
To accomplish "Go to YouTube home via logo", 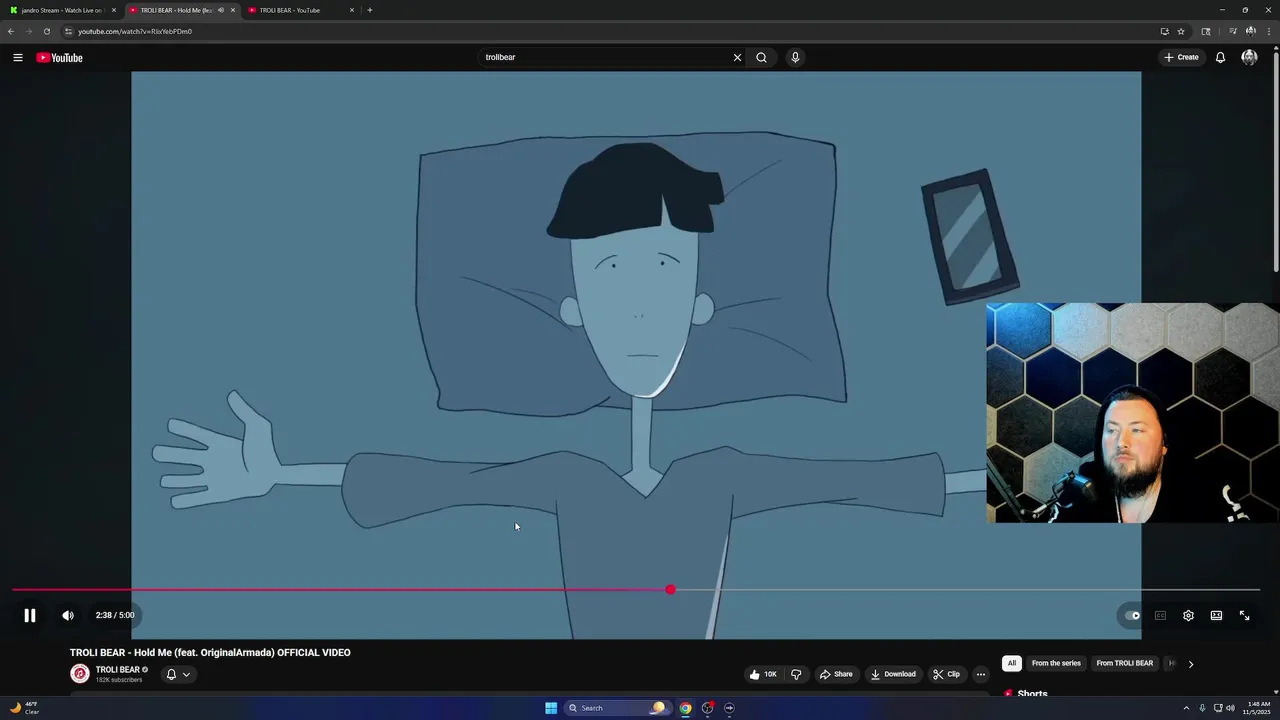I will tap(59, 57).
